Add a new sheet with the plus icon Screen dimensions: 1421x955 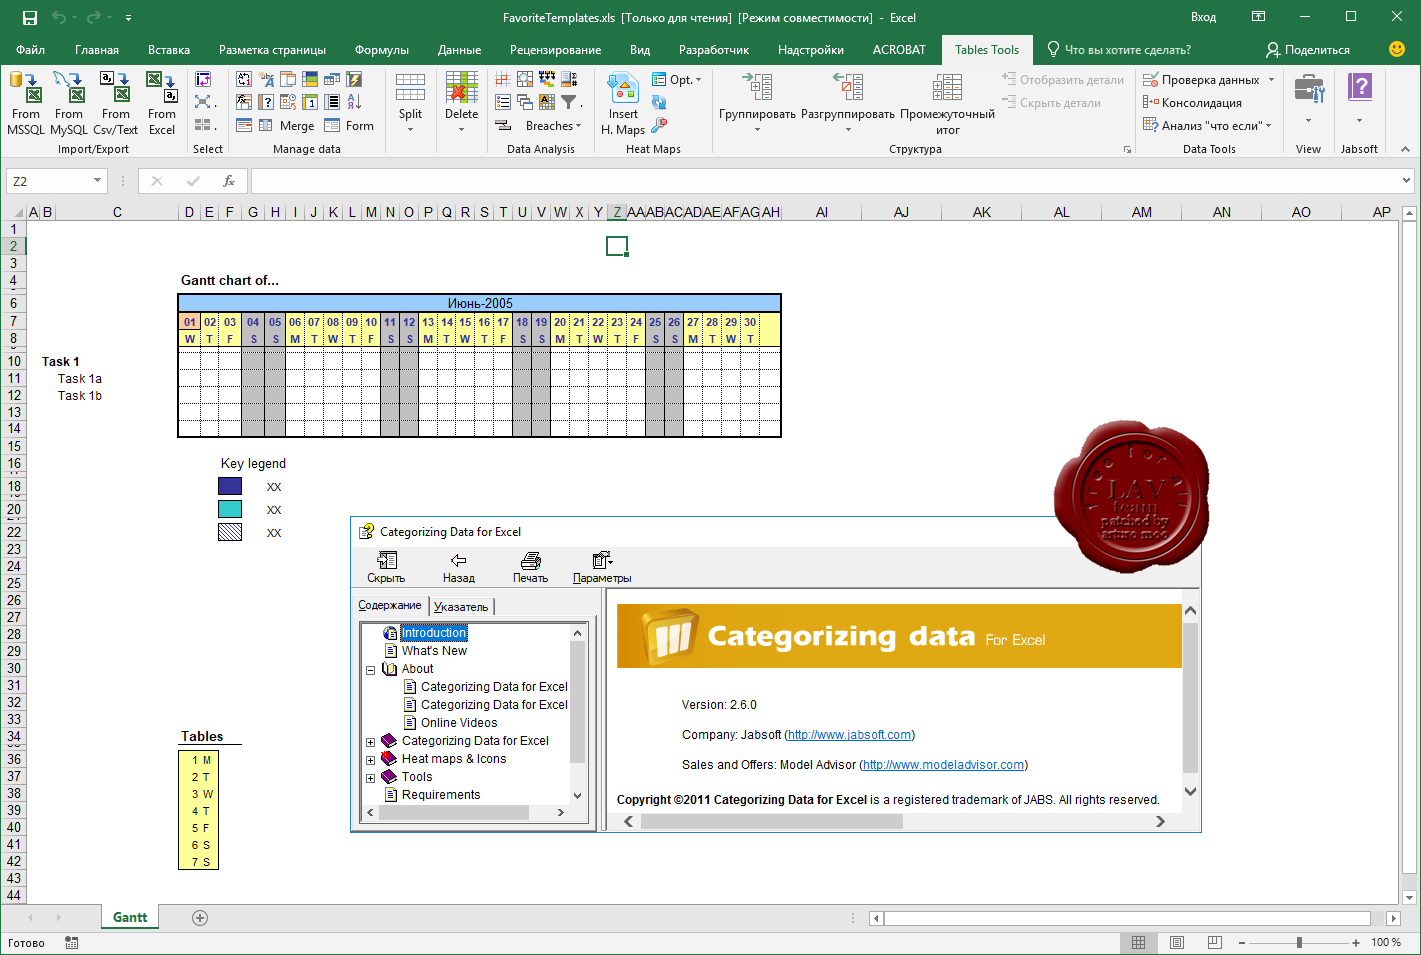pyautogui.click(x=200, y=918)
